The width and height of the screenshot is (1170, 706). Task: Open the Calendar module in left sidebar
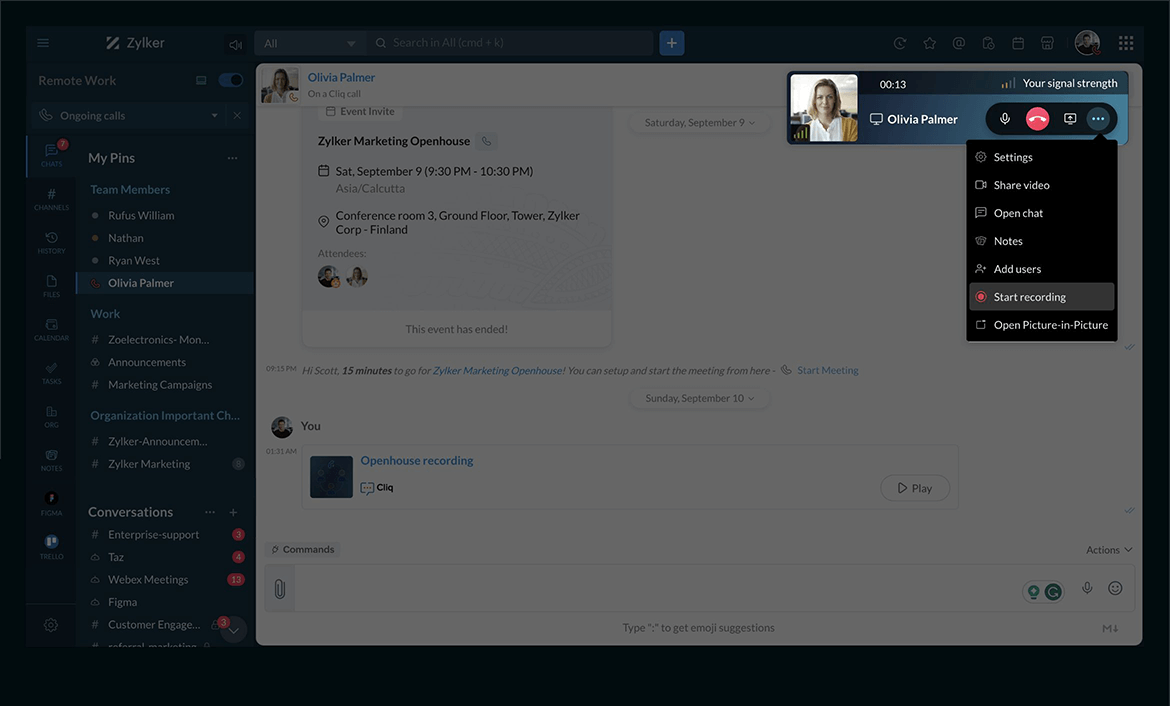51,329
